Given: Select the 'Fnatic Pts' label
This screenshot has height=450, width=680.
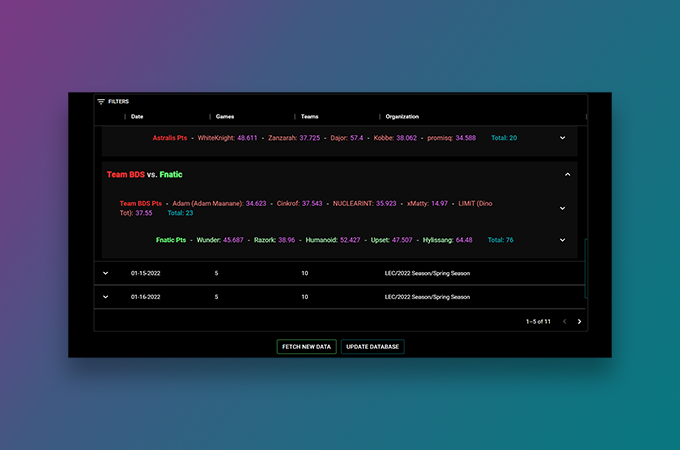Looking at the screenshot, I should 171,240.
